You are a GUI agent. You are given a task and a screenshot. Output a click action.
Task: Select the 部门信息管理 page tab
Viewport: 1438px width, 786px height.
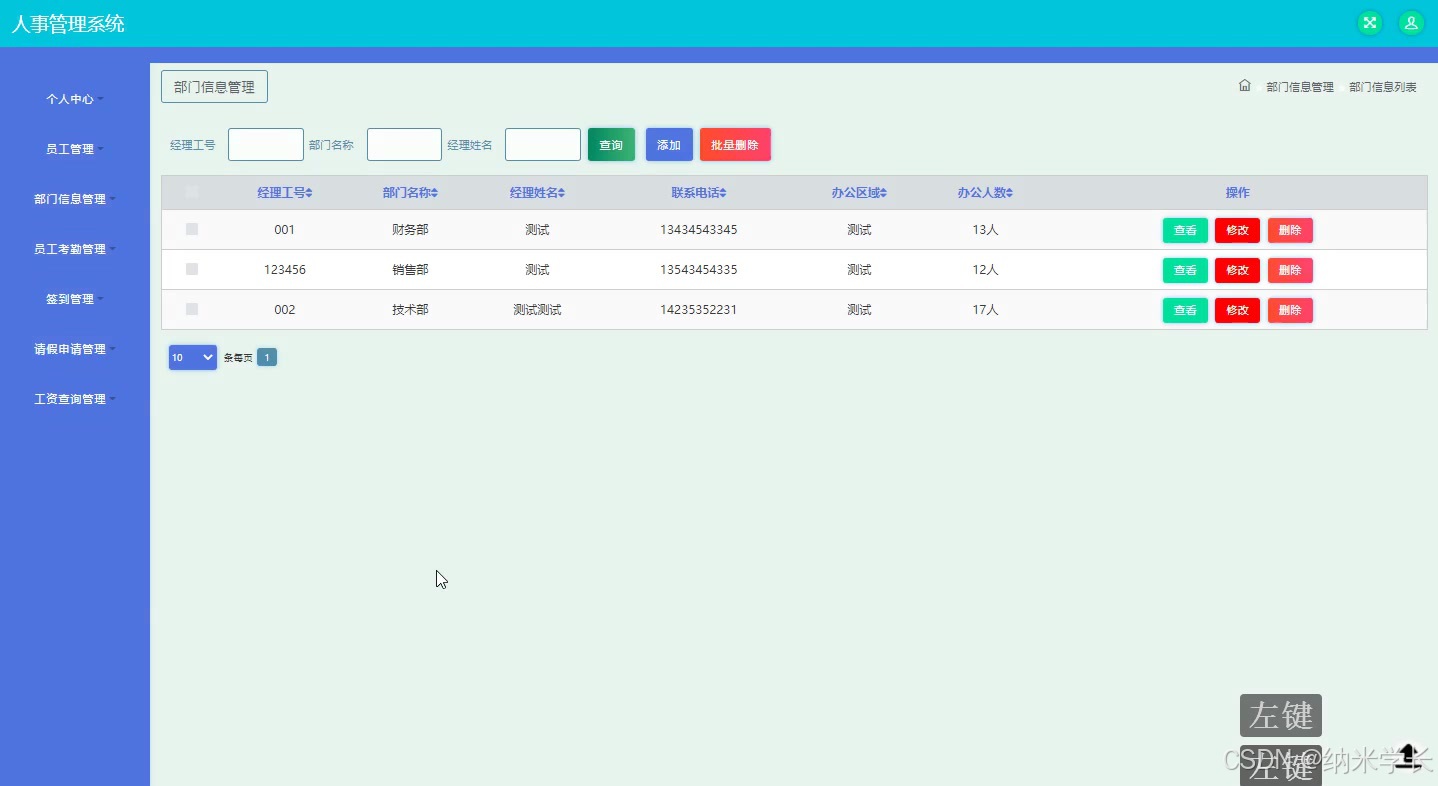214,87
